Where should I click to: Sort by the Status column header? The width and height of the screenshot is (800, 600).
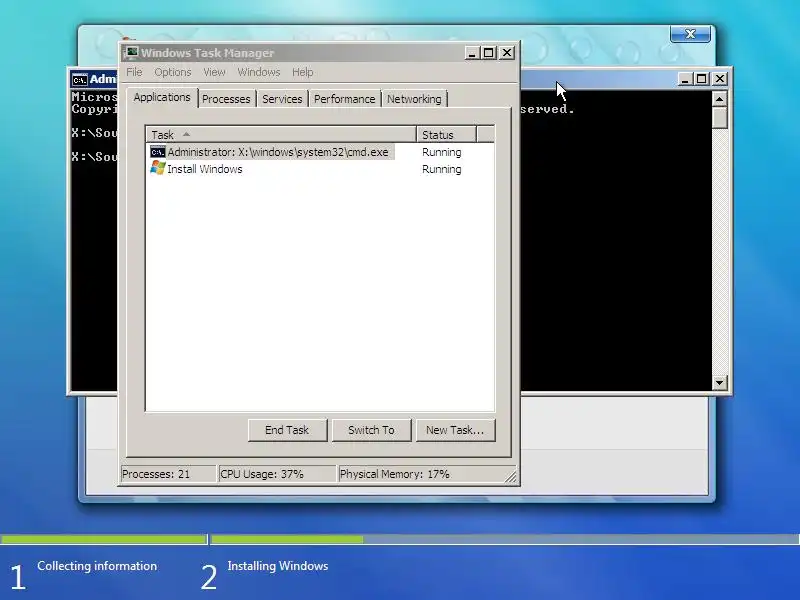point(446,135)
